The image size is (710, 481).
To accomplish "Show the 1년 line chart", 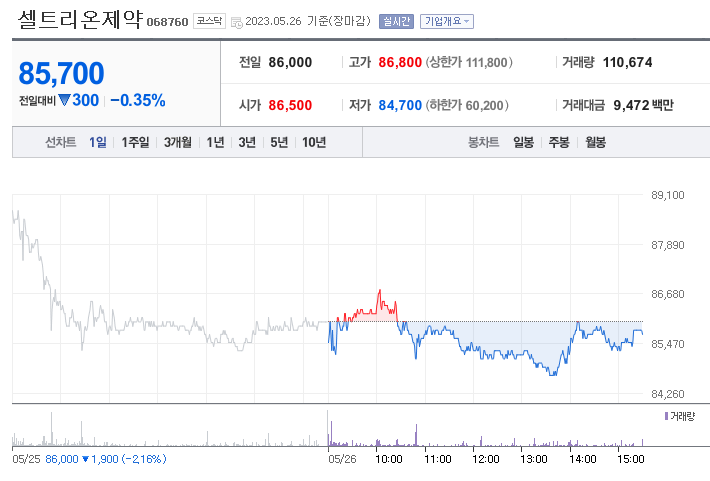I will point(215,142).
